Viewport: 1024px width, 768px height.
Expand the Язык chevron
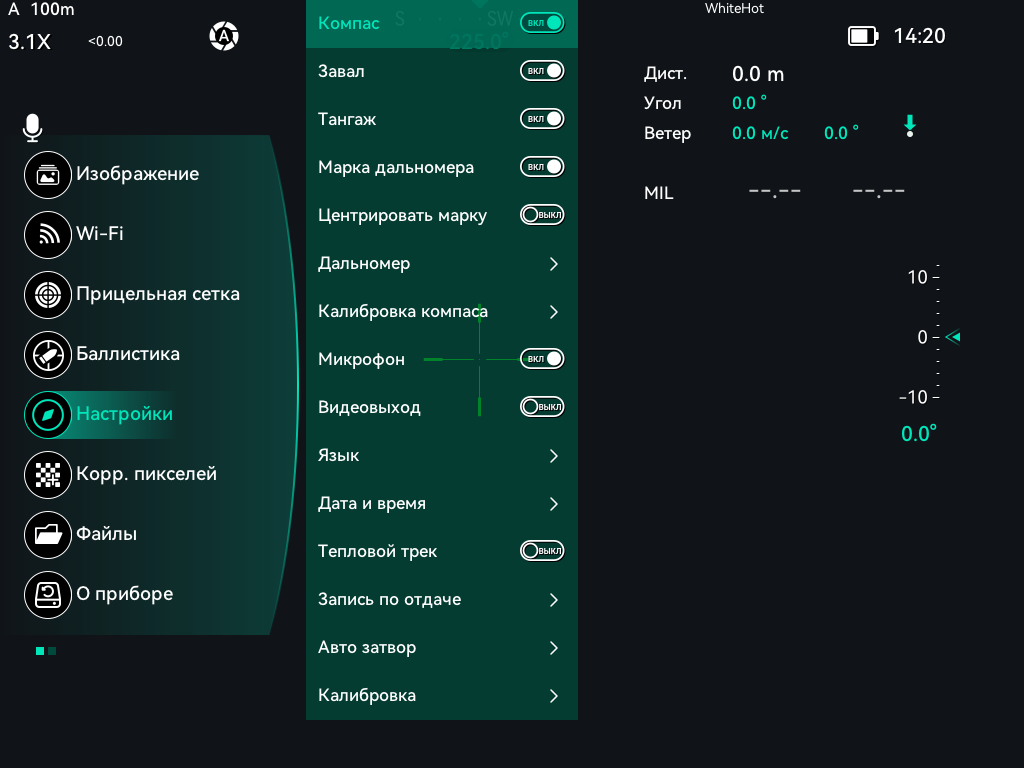point(554,456)
